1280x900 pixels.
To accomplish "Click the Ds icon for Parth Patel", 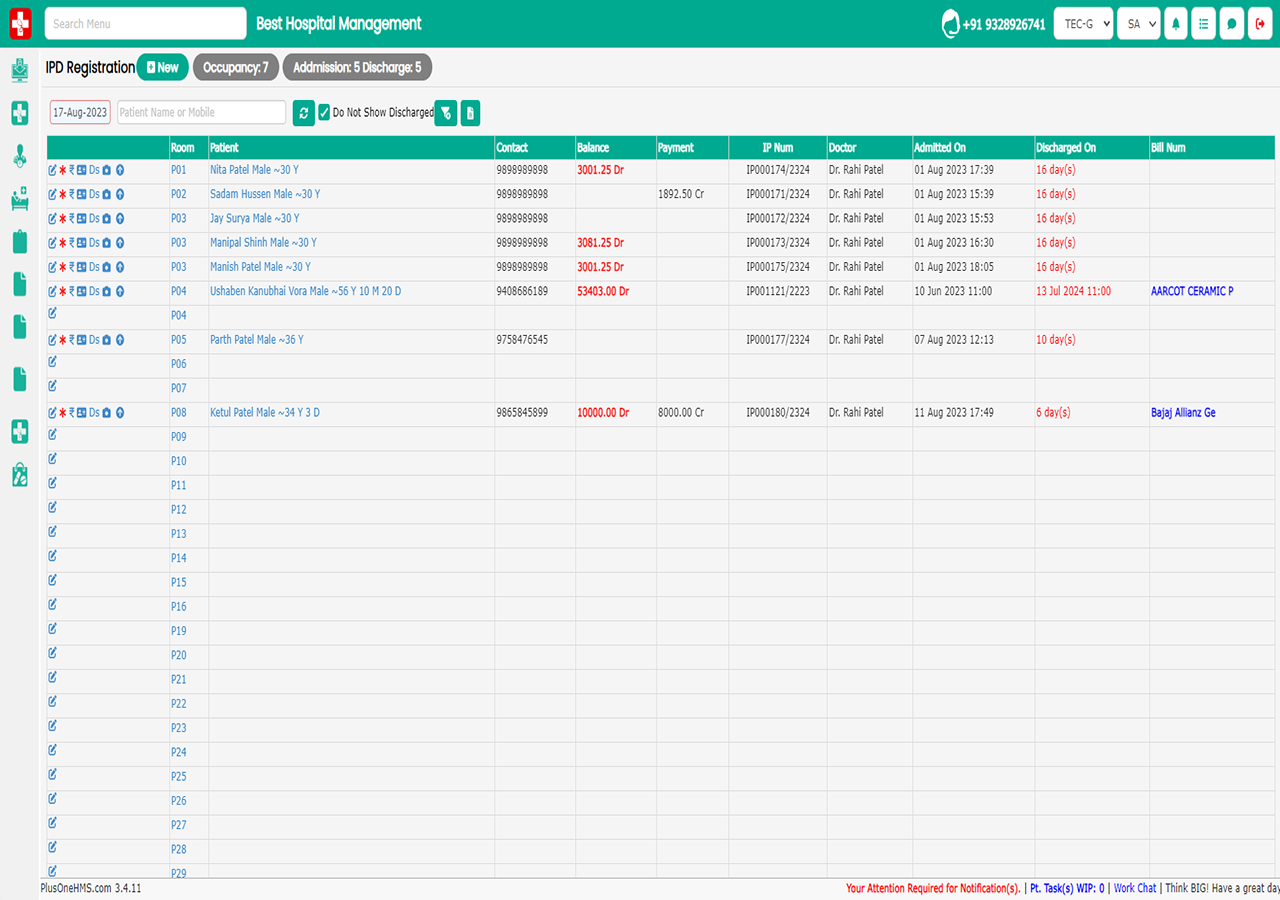I will pos(94,340).
